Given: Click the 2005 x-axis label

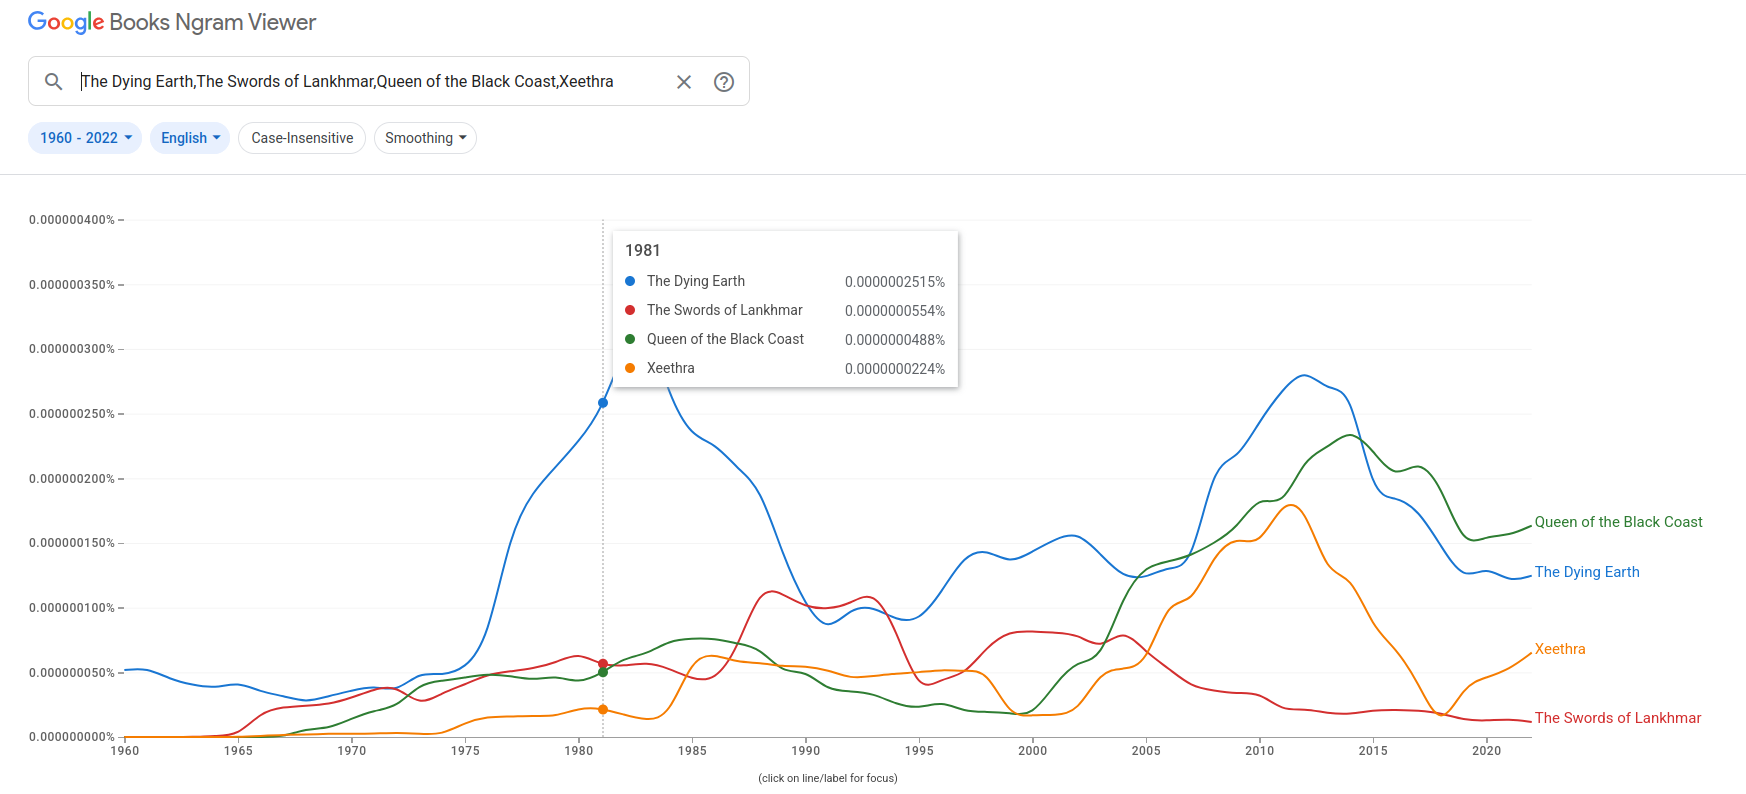Looking at the screenshot, I should (1146, 751).
